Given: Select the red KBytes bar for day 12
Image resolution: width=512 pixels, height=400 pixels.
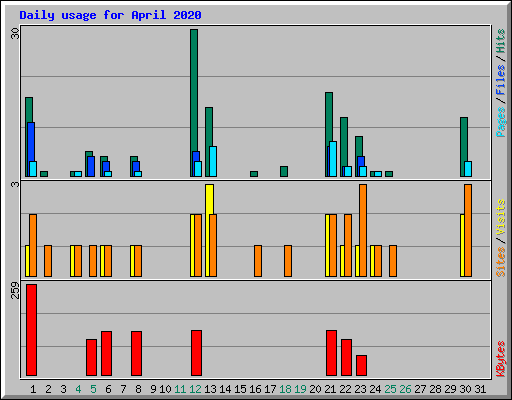Looking at the screenshot, I should (x=196, y=353).
